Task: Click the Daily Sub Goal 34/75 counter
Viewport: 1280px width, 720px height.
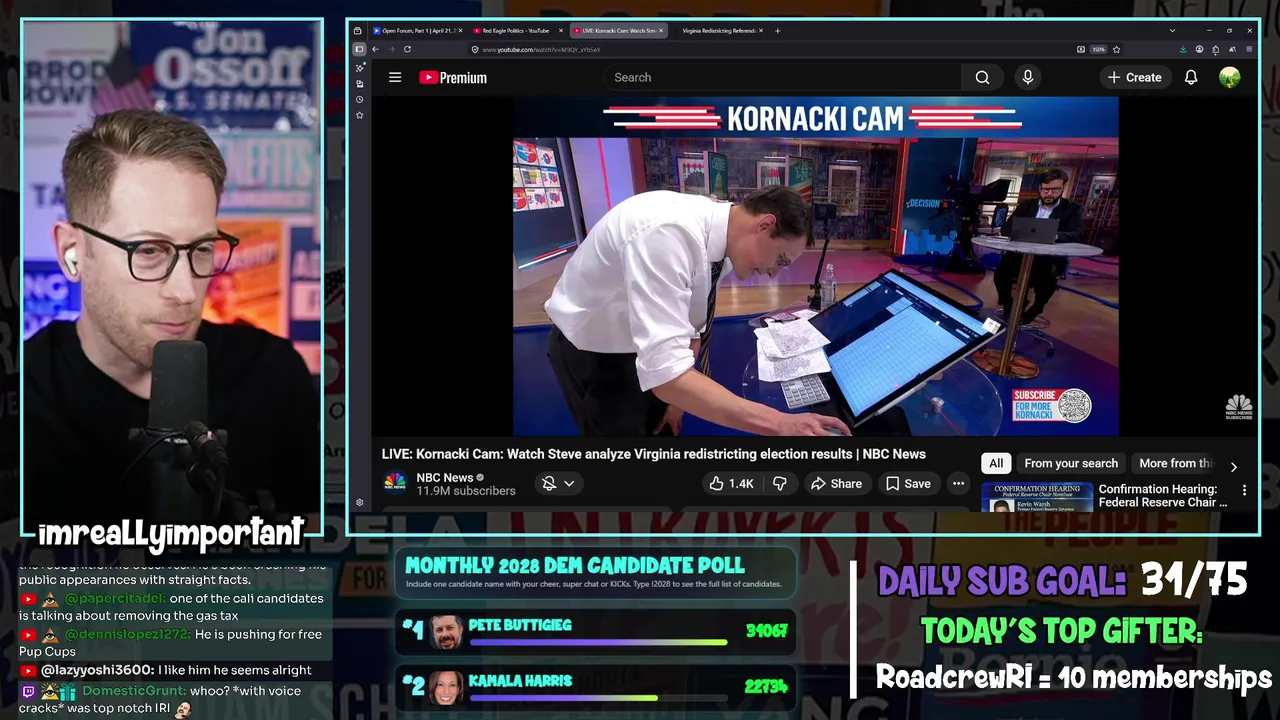Action: (1062, 580)
